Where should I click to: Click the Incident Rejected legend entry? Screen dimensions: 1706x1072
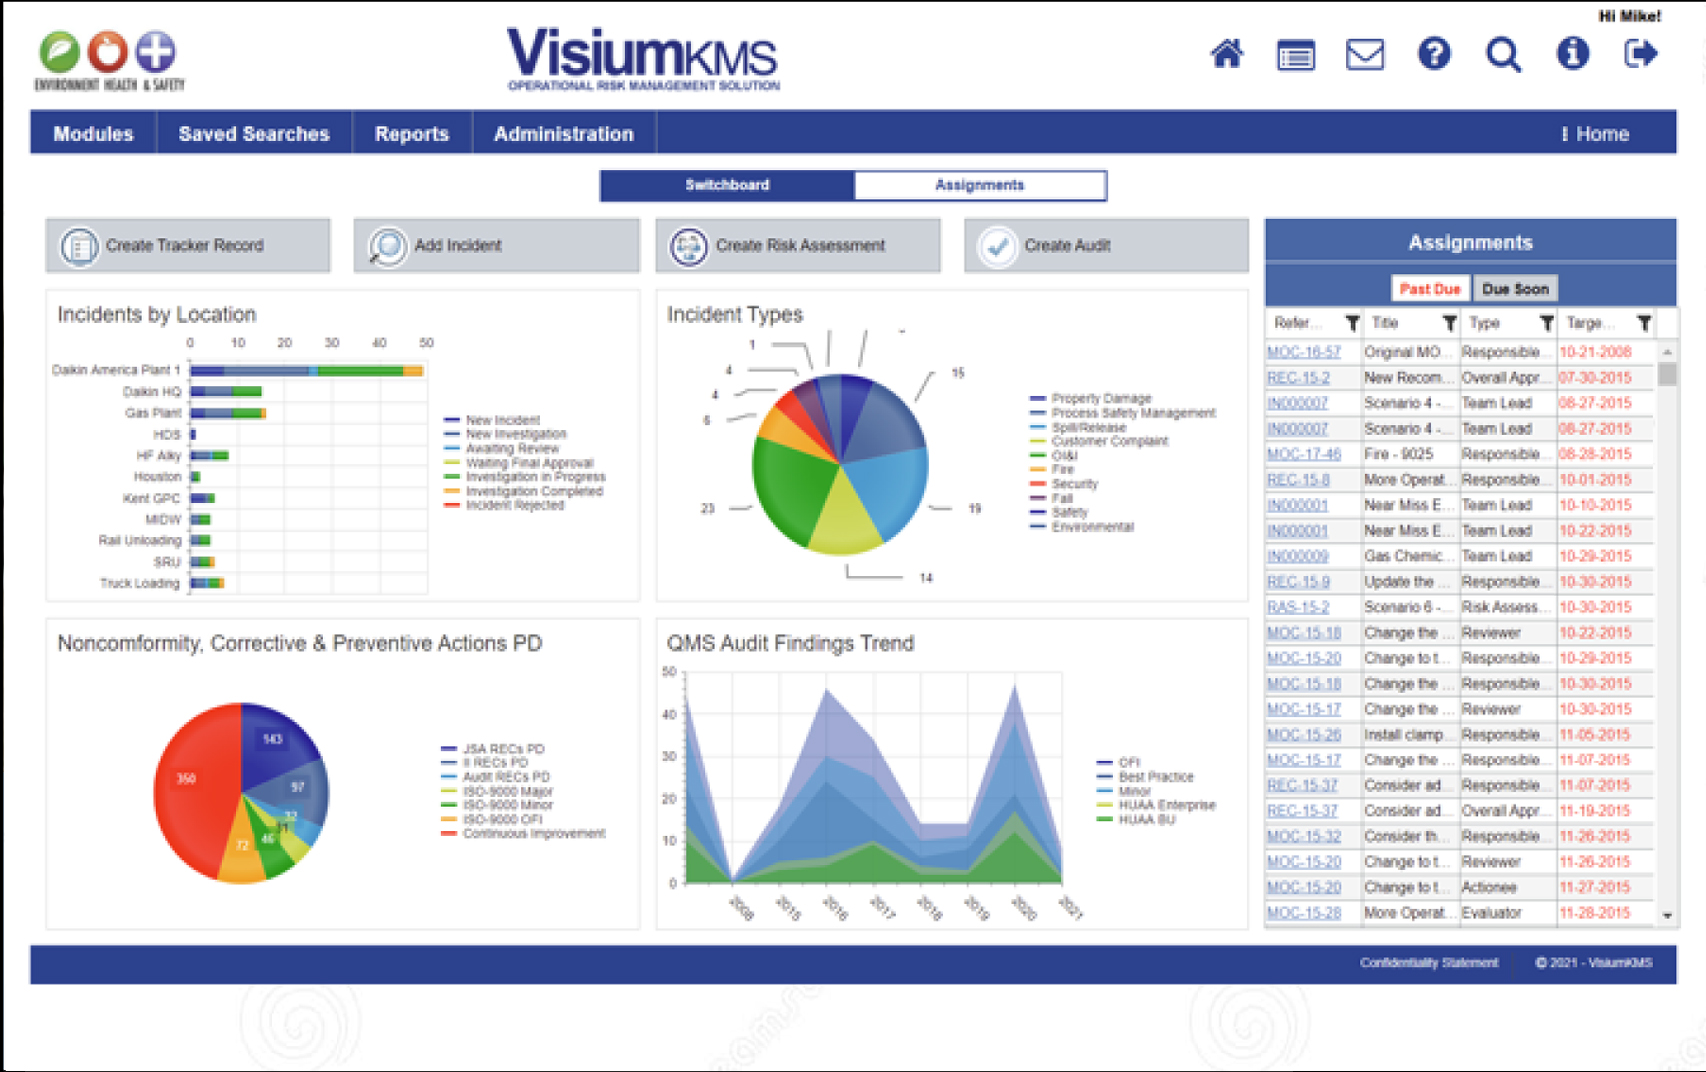coord(504,505)
